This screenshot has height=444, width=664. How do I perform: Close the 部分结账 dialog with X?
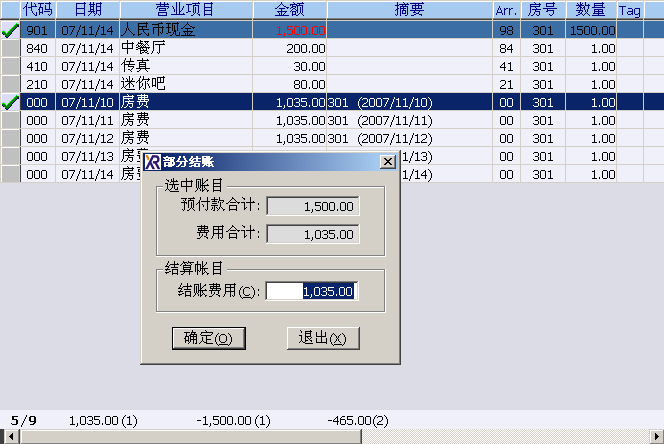(x=388, y=162)
